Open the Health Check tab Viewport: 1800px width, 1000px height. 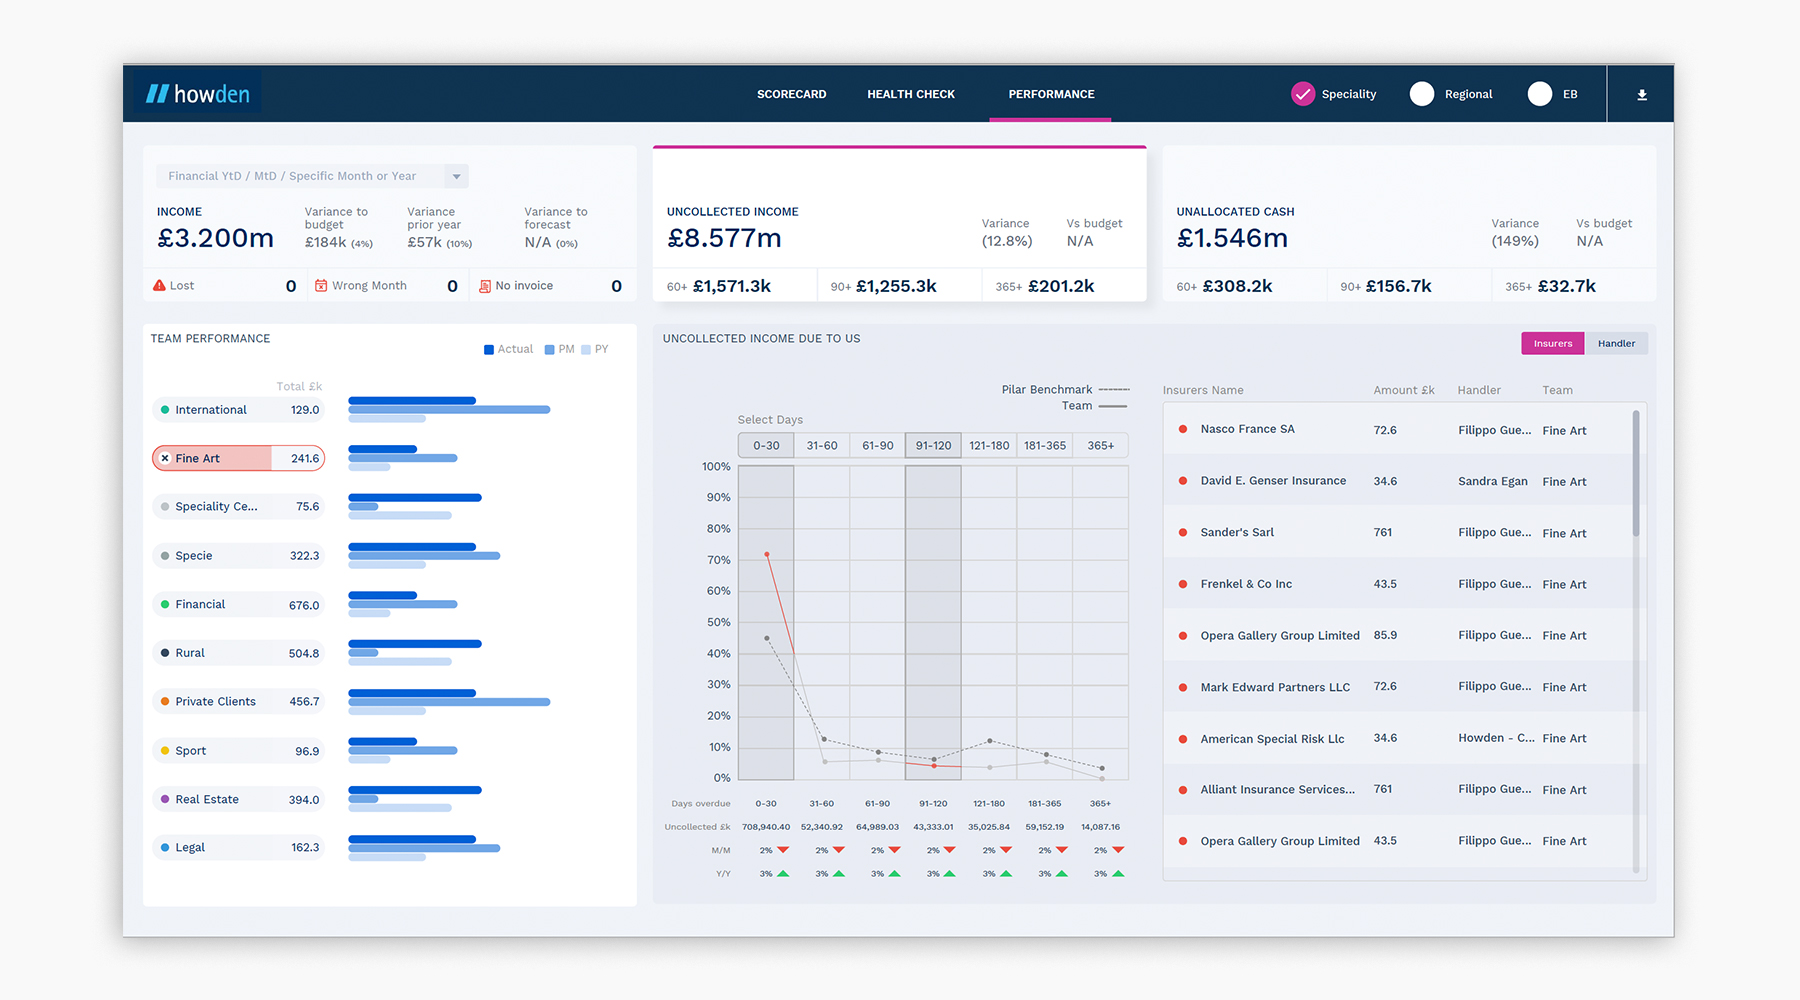[911, 94]
